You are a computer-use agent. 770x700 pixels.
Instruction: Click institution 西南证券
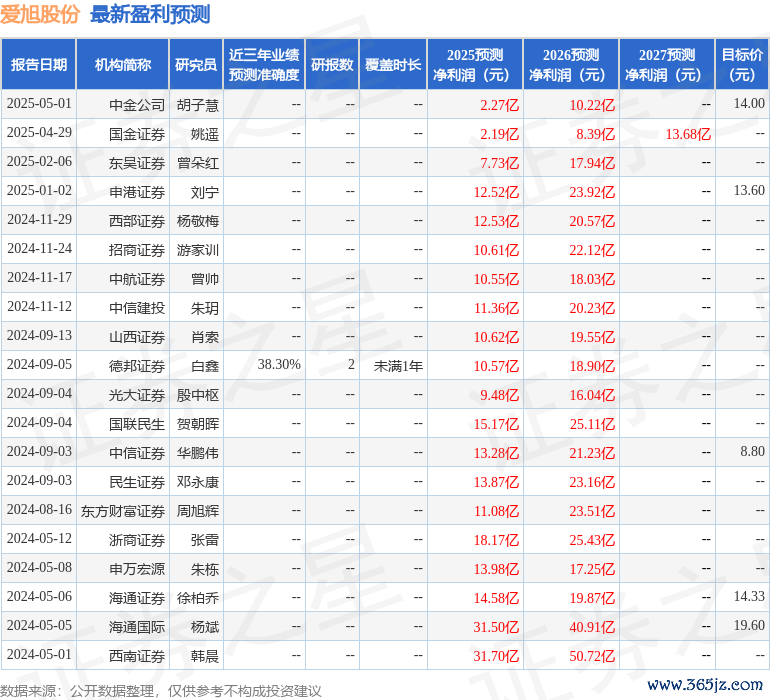point(137,656)
